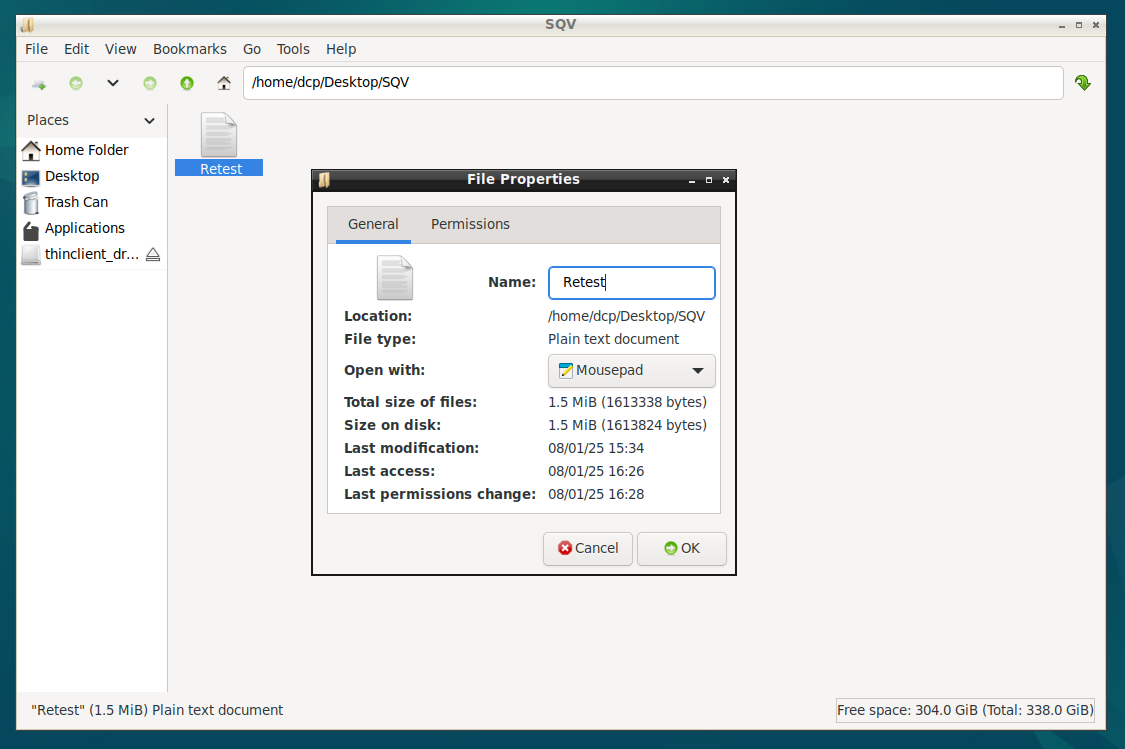Navigate to parent folder with up arrow
Screen dimensions: 1125x749
click(187, 84)
